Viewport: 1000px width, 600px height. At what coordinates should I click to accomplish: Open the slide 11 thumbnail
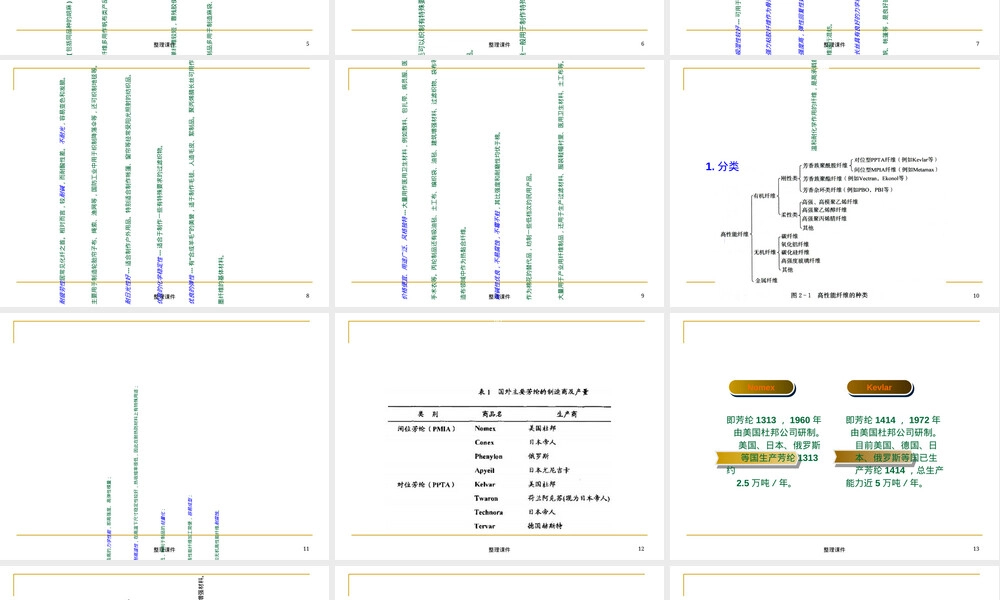tap(165, 436)
